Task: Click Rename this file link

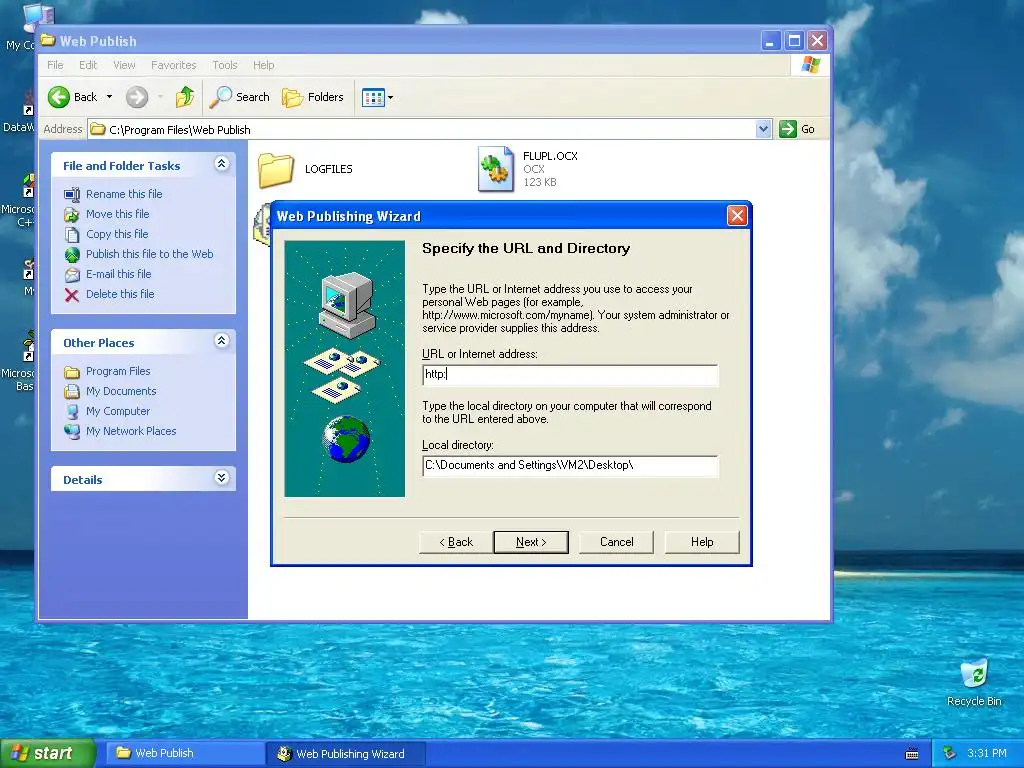Action: coord(124,194)
